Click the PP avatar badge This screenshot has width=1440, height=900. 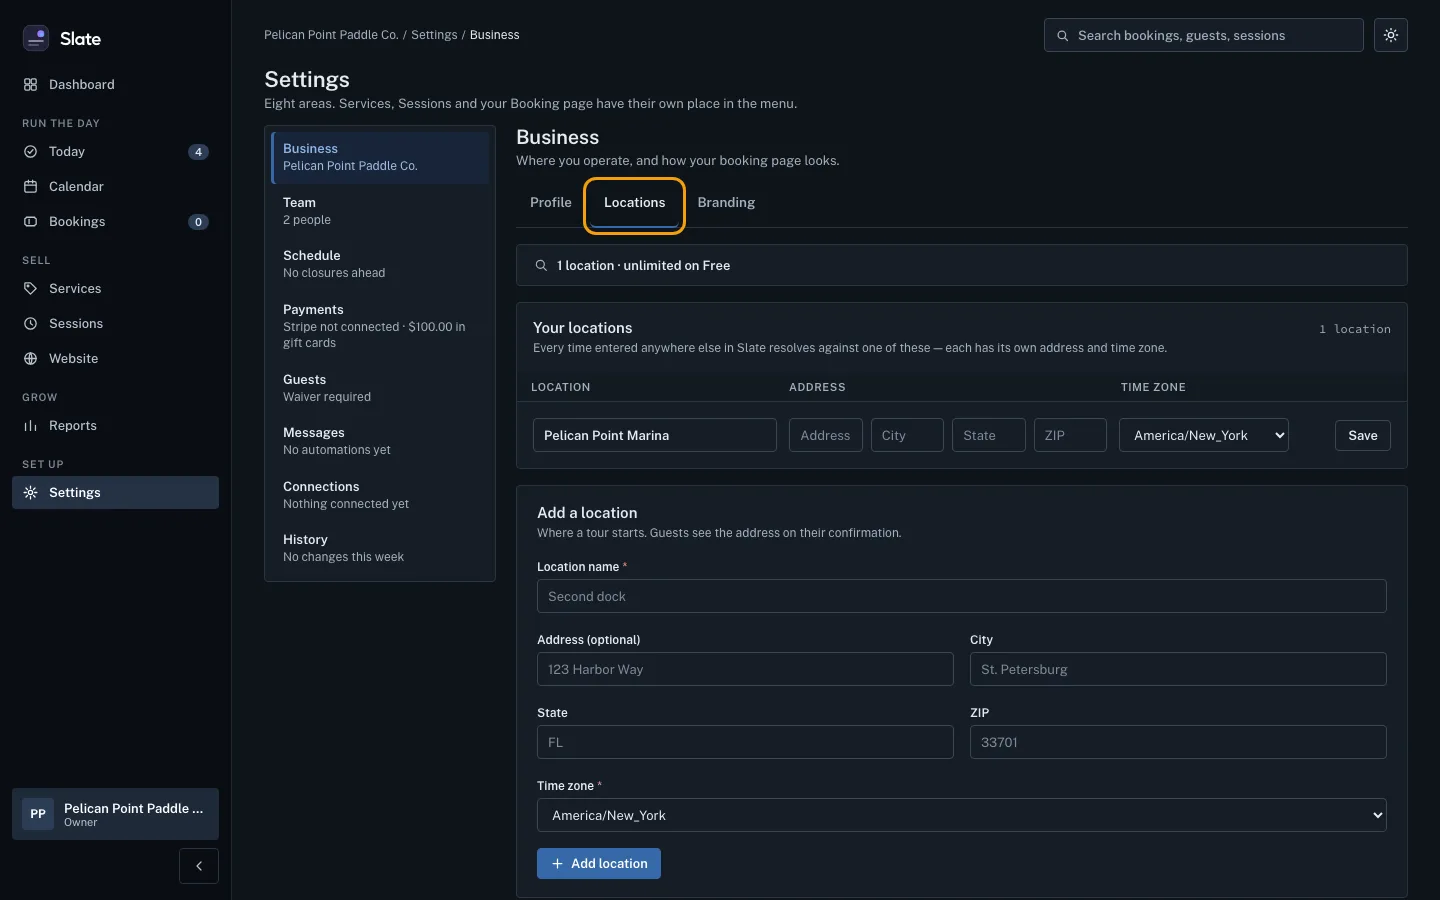click(38, 814)
